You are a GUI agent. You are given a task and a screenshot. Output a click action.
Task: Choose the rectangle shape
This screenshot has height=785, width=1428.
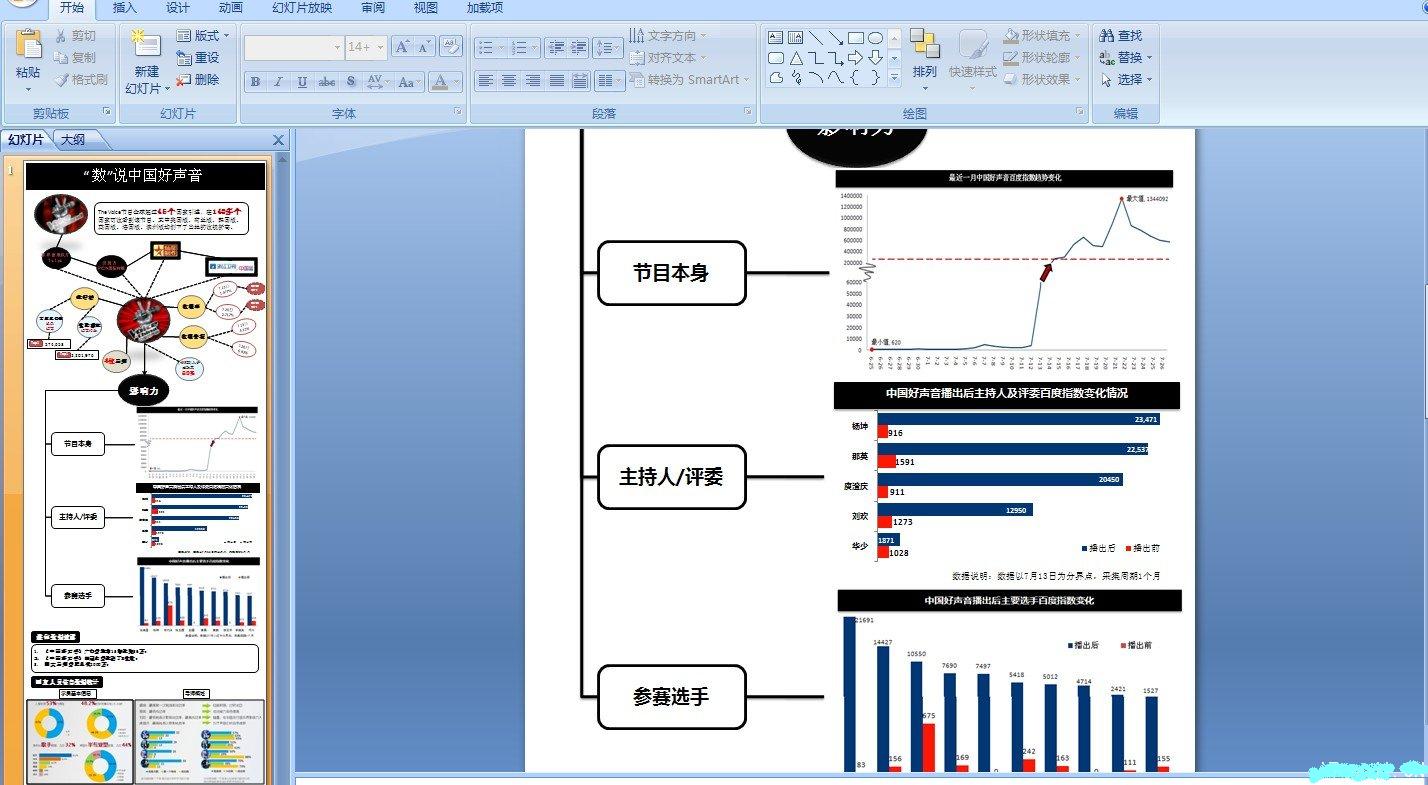click(855, 38)
